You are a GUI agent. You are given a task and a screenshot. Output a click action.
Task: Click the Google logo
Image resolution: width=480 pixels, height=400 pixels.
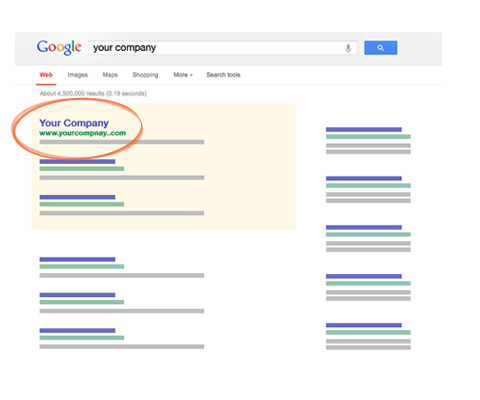59,48
